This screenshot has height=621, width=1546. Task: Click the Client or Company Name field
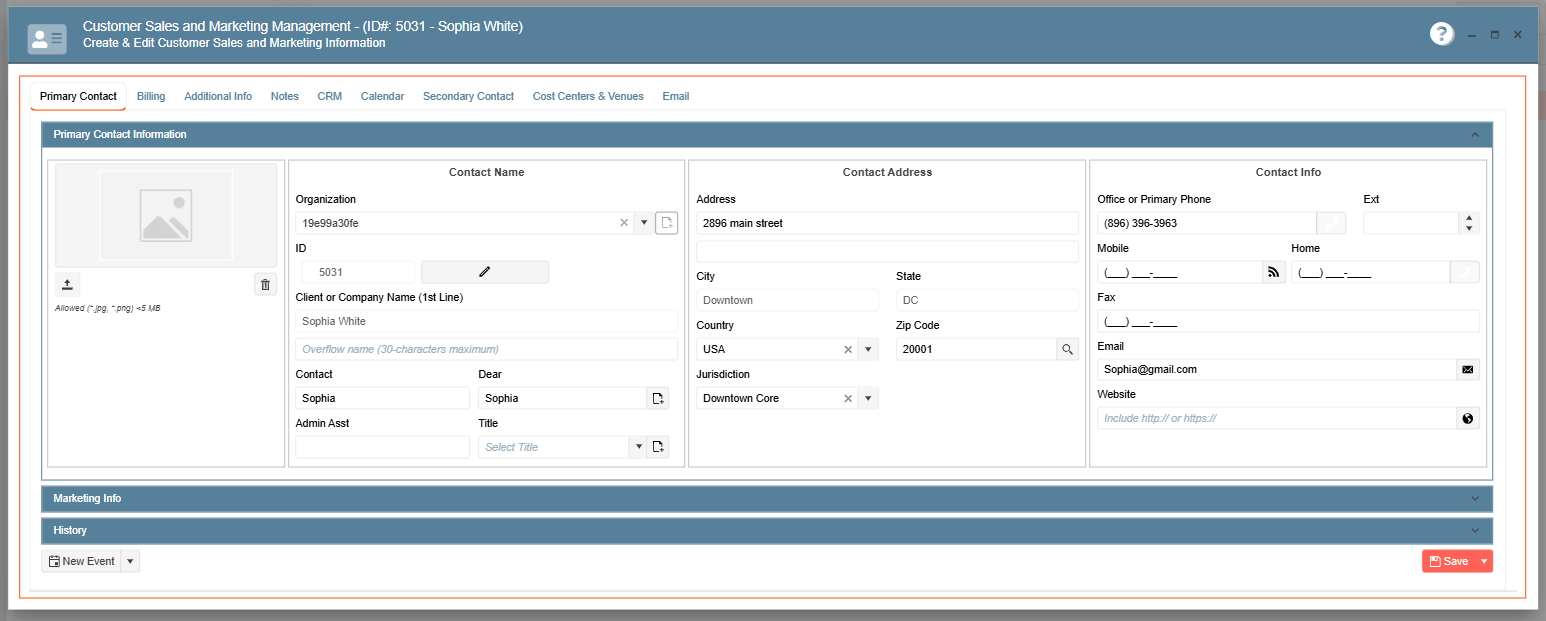(x=486, y=321)
